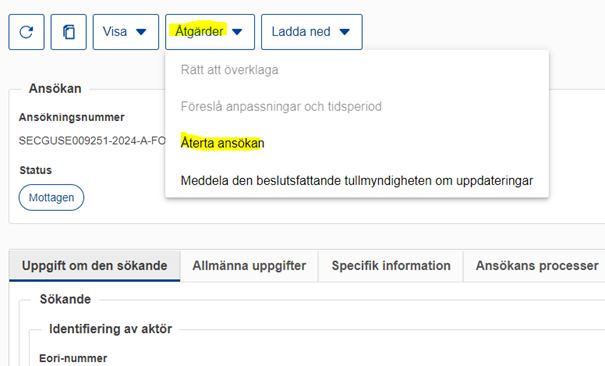The width and height of the screenshot is (605, 366).
Task: Click the Ansökan section heading
Action: coord(55,88)
